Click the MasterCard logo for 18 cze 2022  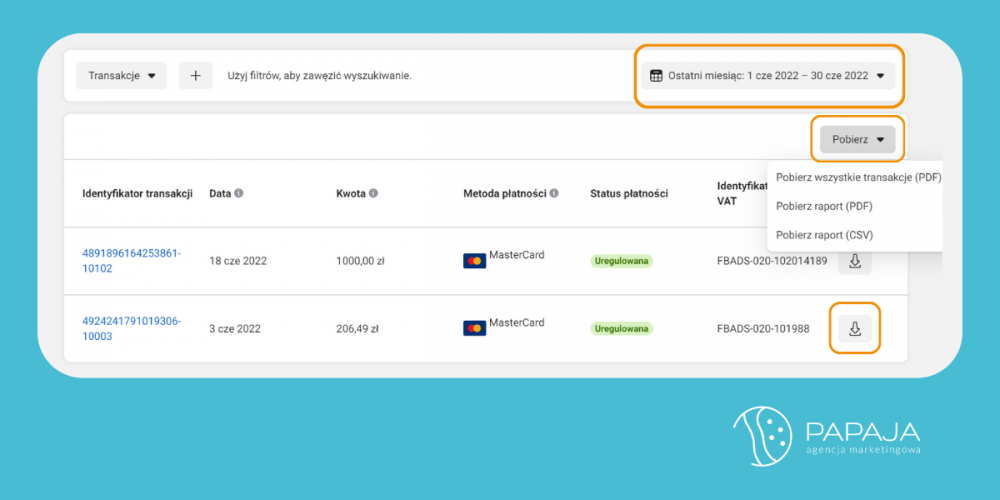pyautogui.click(x=474, y=261)
